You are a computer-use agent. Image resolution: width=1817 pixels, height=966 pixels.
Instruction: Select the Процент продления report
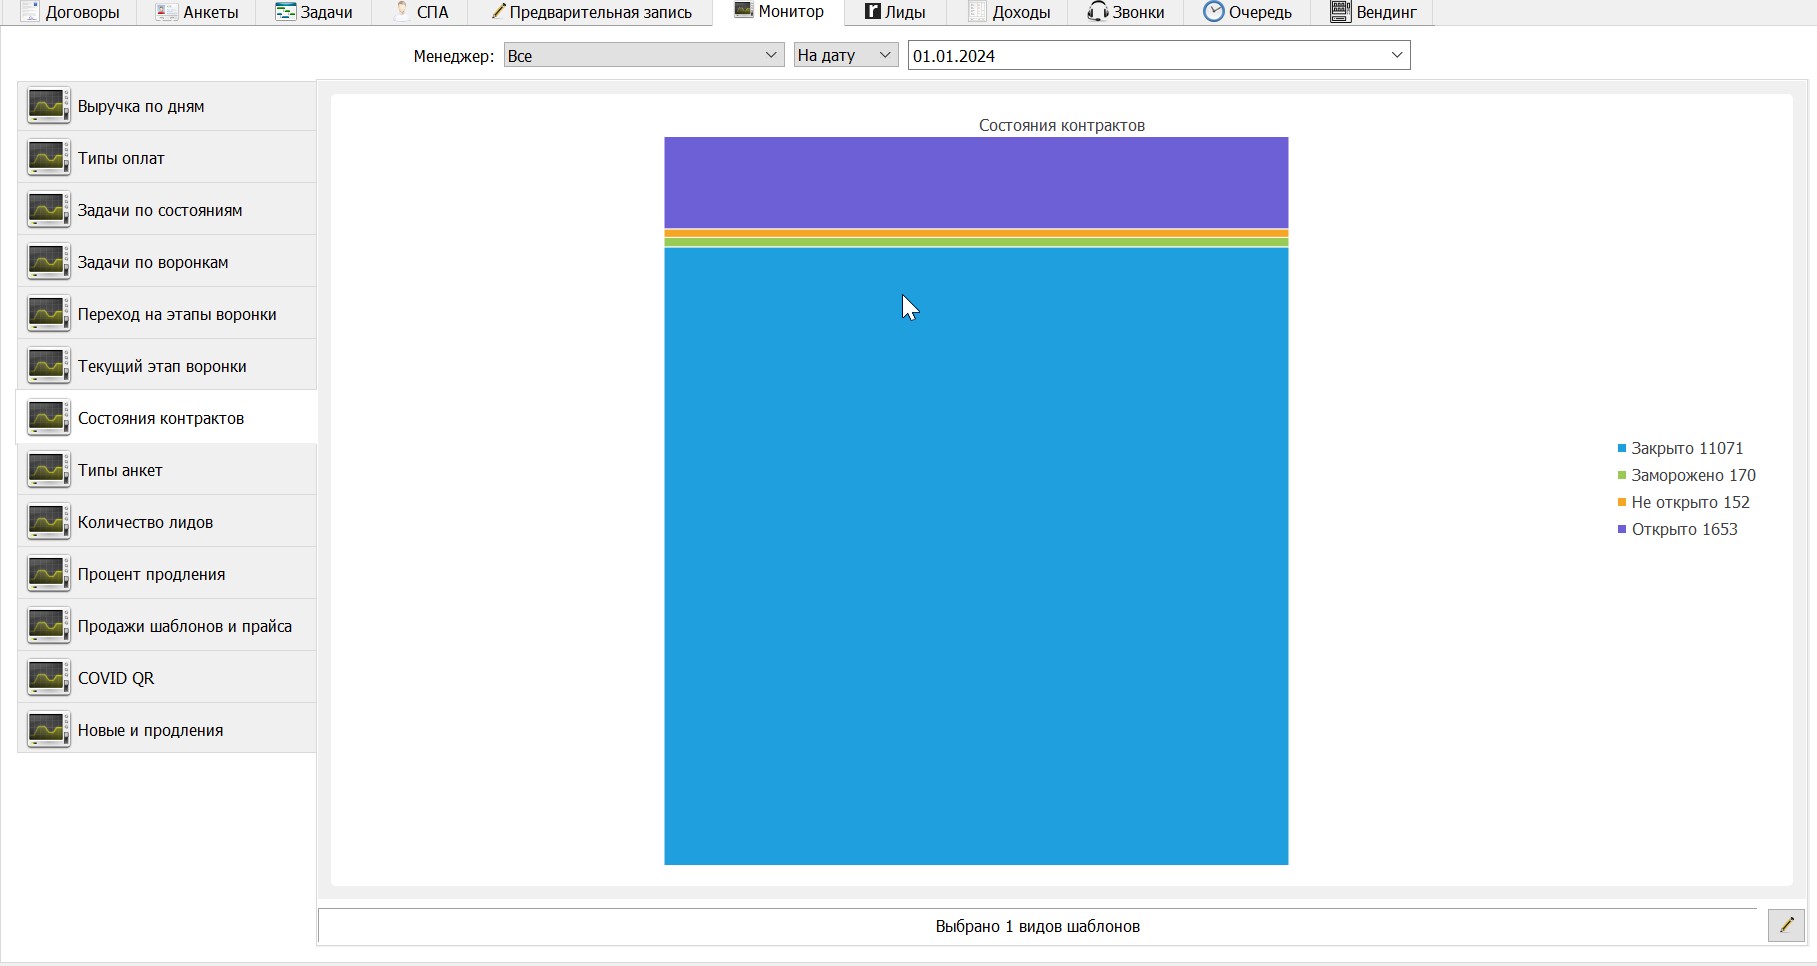(x=167, y=574)
